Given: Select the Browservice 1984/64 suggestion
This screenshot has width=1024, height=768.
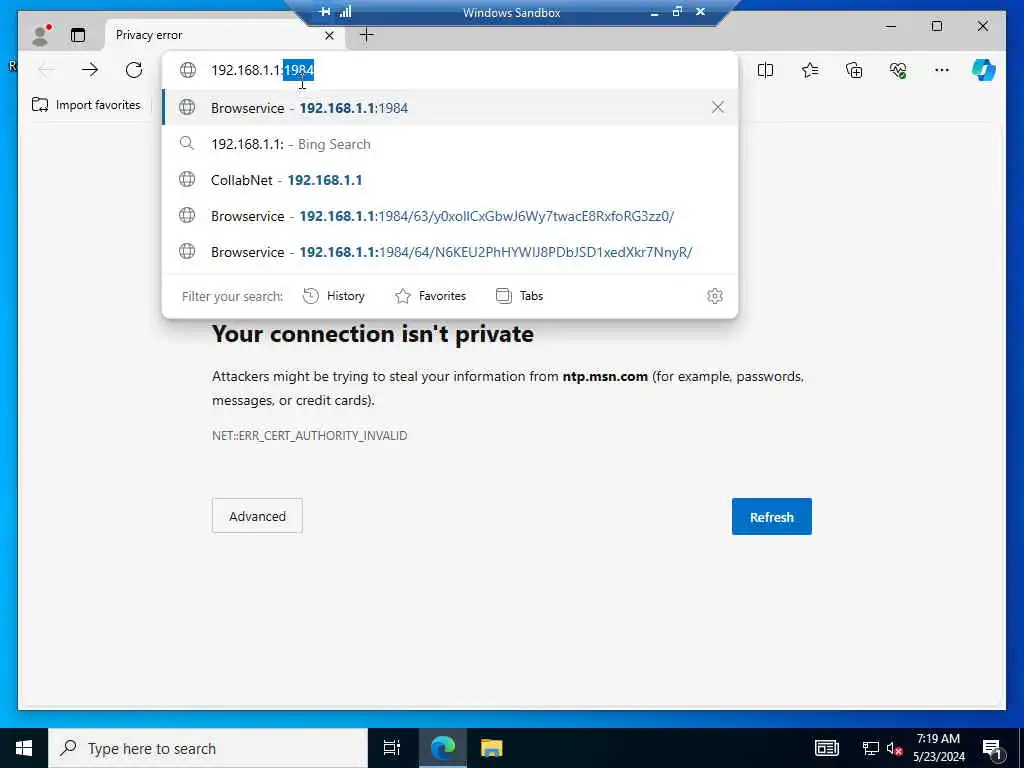Looking at the screenshot, I should click(451, 251).
